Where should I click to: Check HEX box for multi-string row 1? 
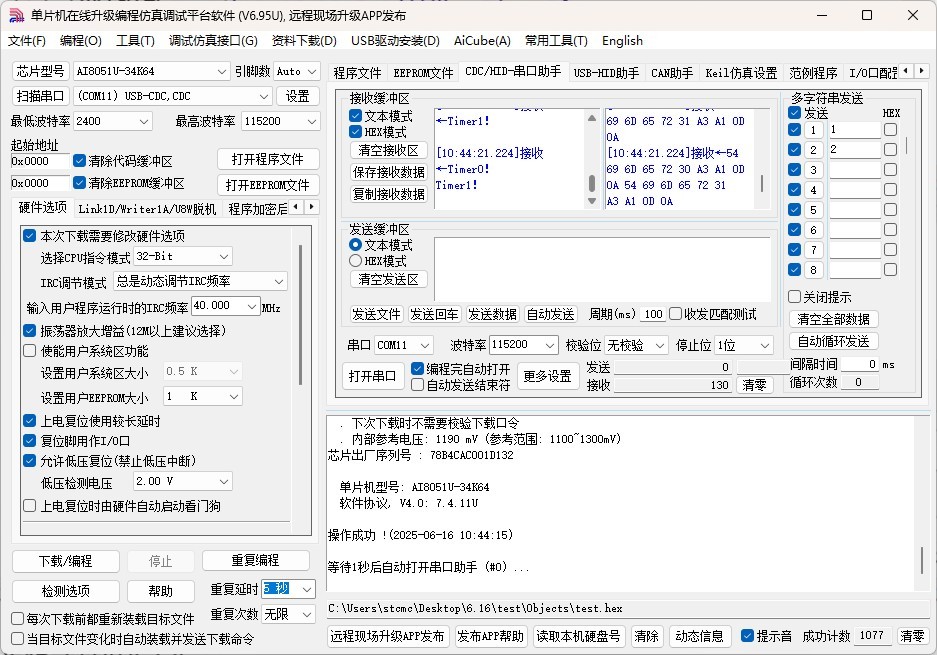tap(890, 130)
